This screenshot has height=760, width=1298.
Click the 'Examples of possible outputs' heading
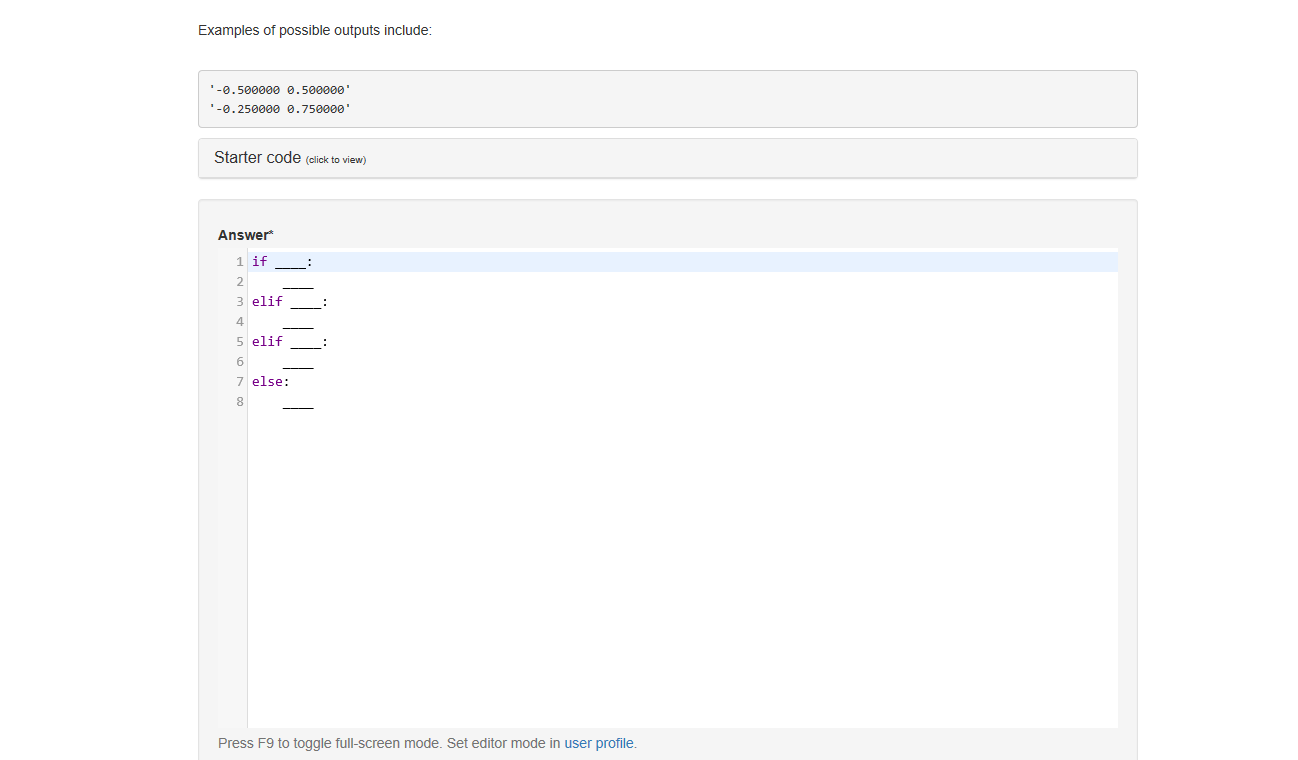tap(315, 30)
